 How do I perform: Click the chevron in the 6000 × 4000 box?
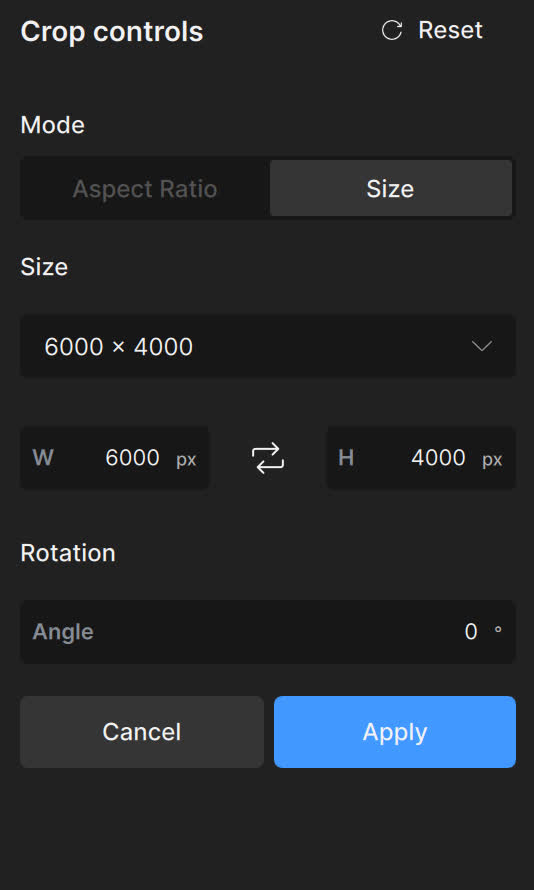point(482,346)
